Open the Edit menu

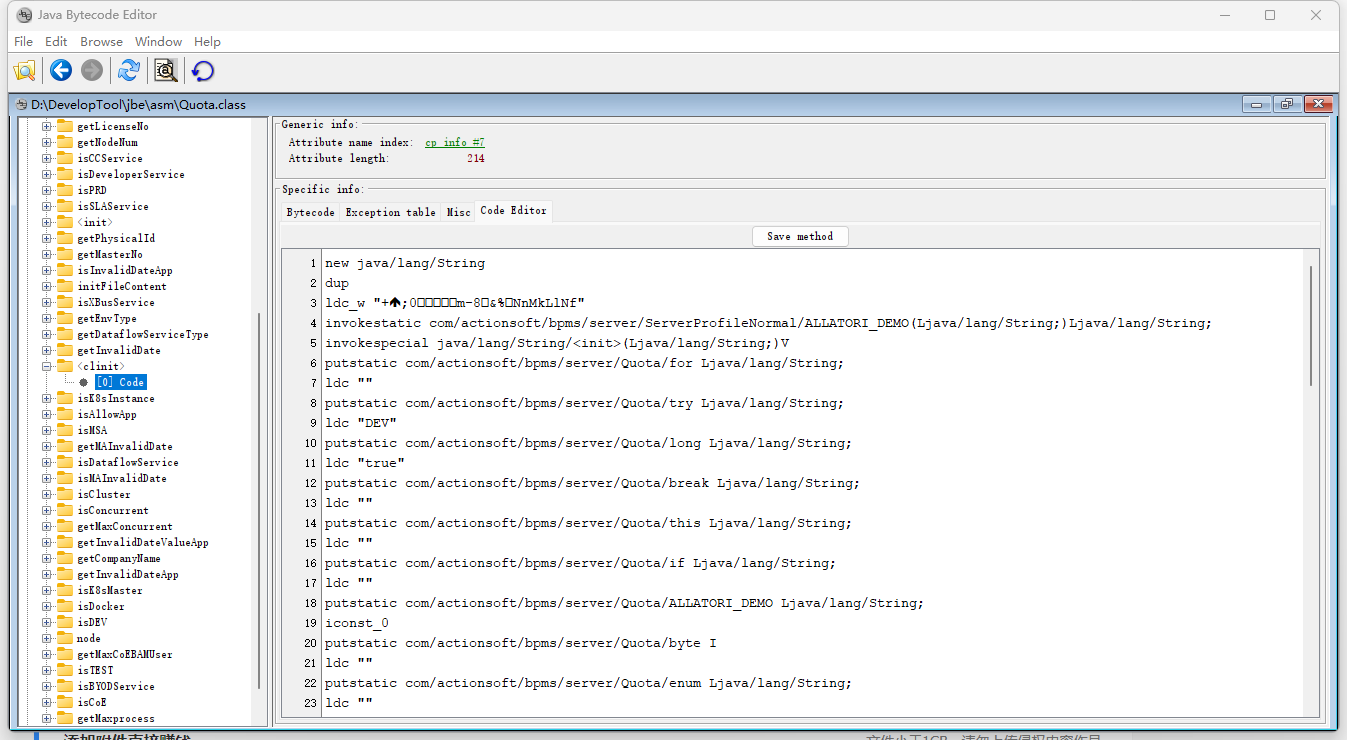point(56,42)
